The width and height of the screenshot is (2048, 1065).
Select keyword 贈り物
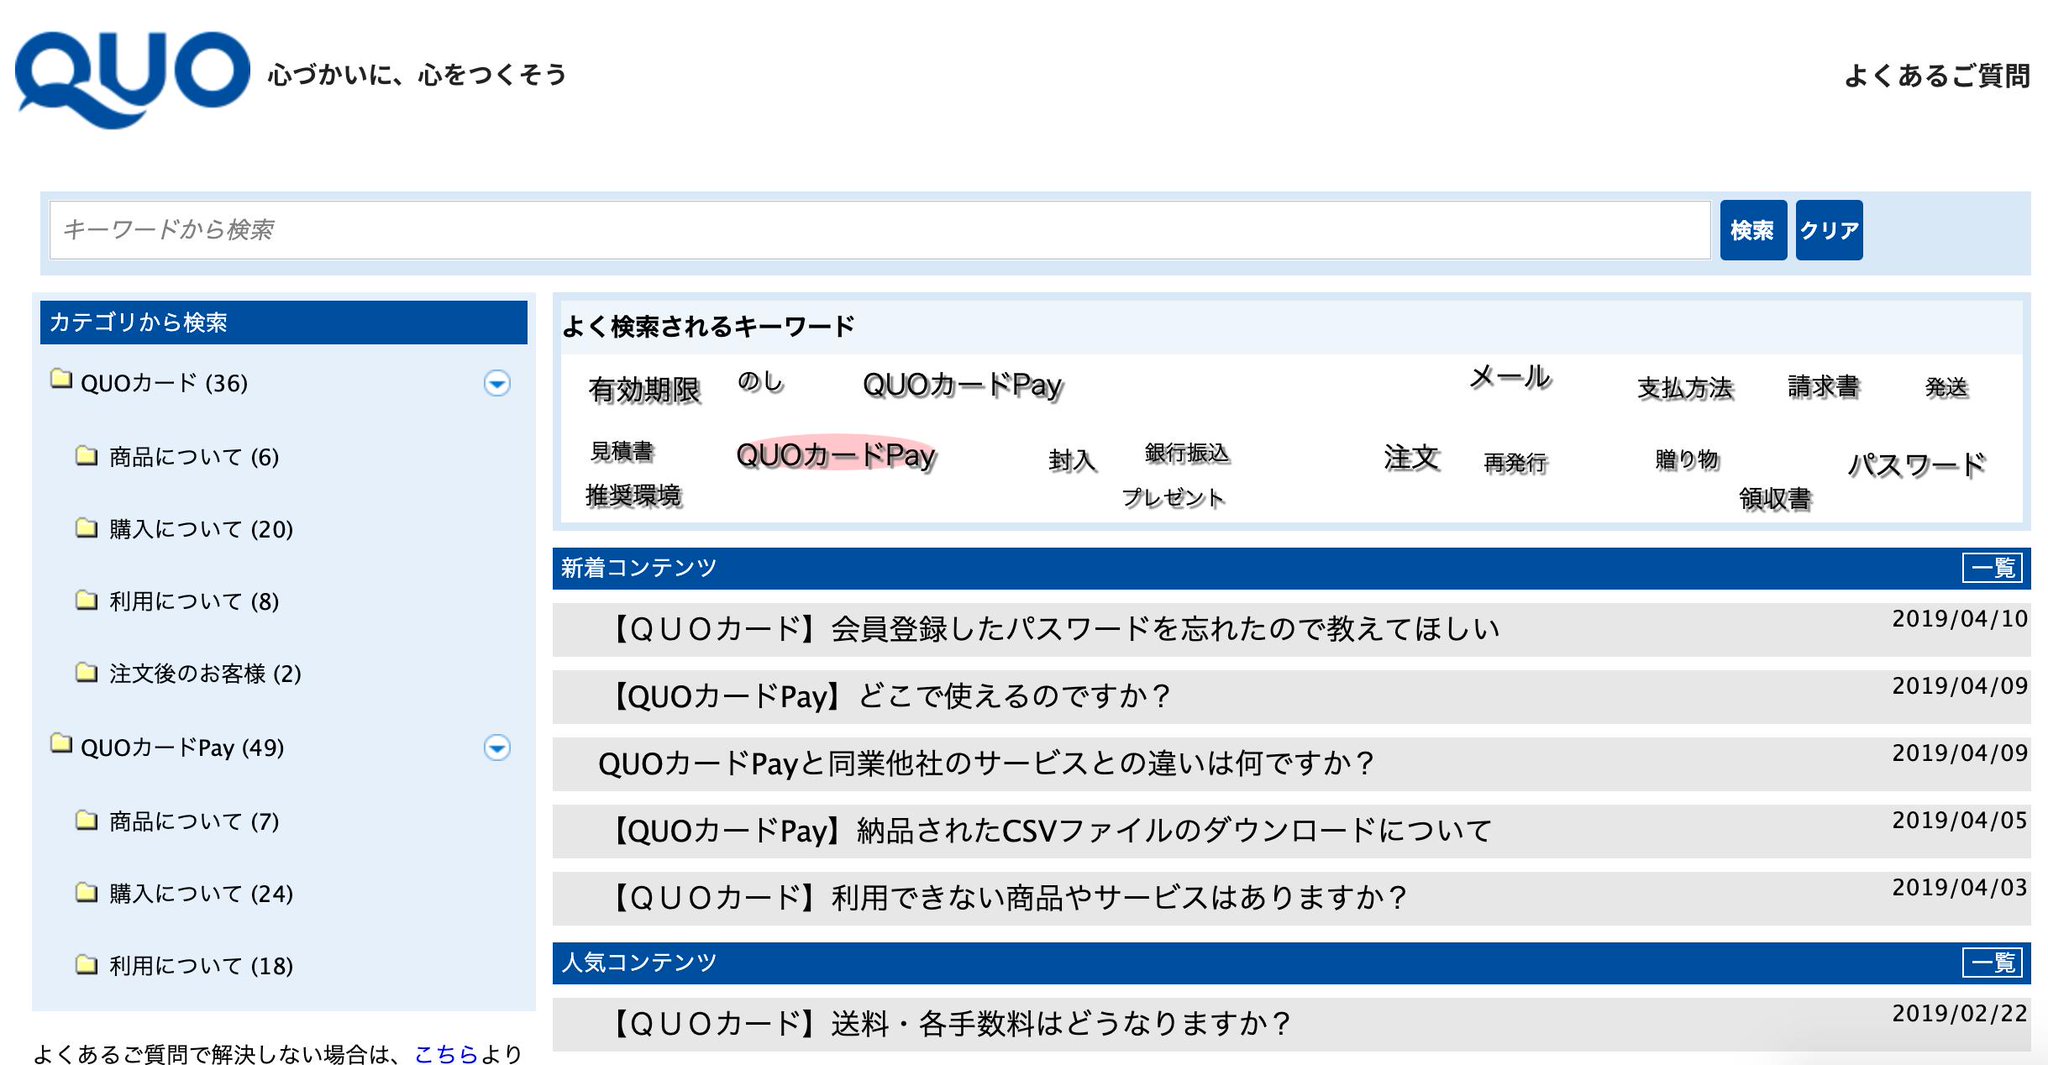coord(1687,459)
